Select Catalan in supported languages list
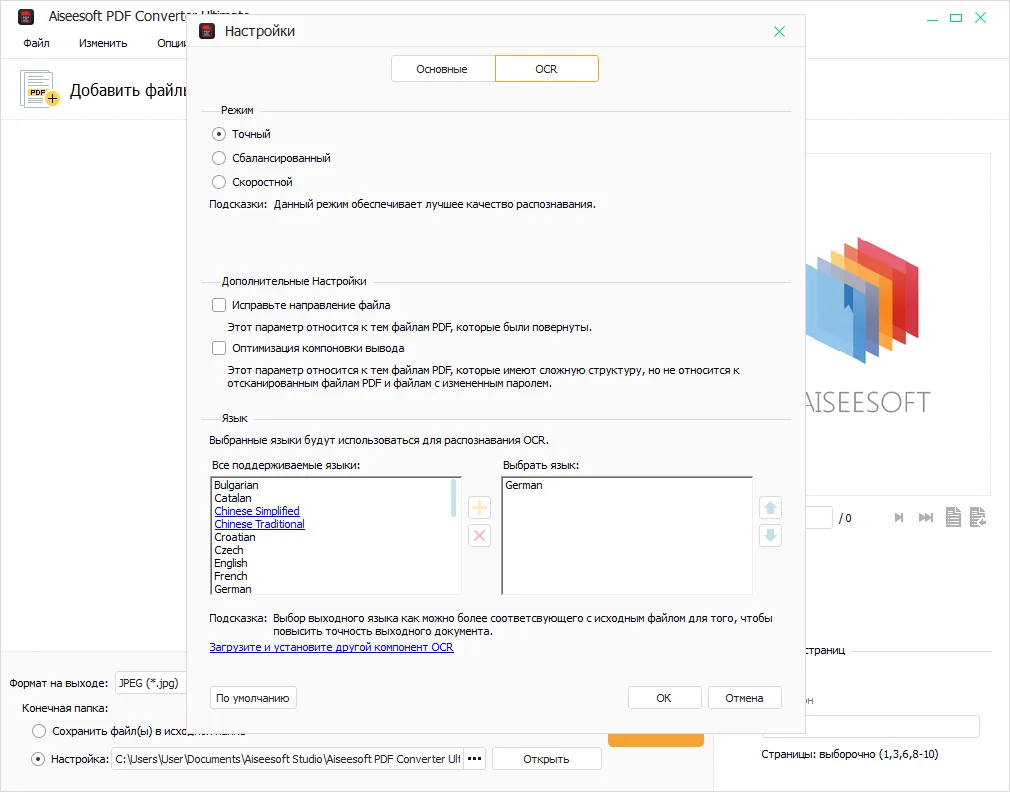 pos(233,498)
